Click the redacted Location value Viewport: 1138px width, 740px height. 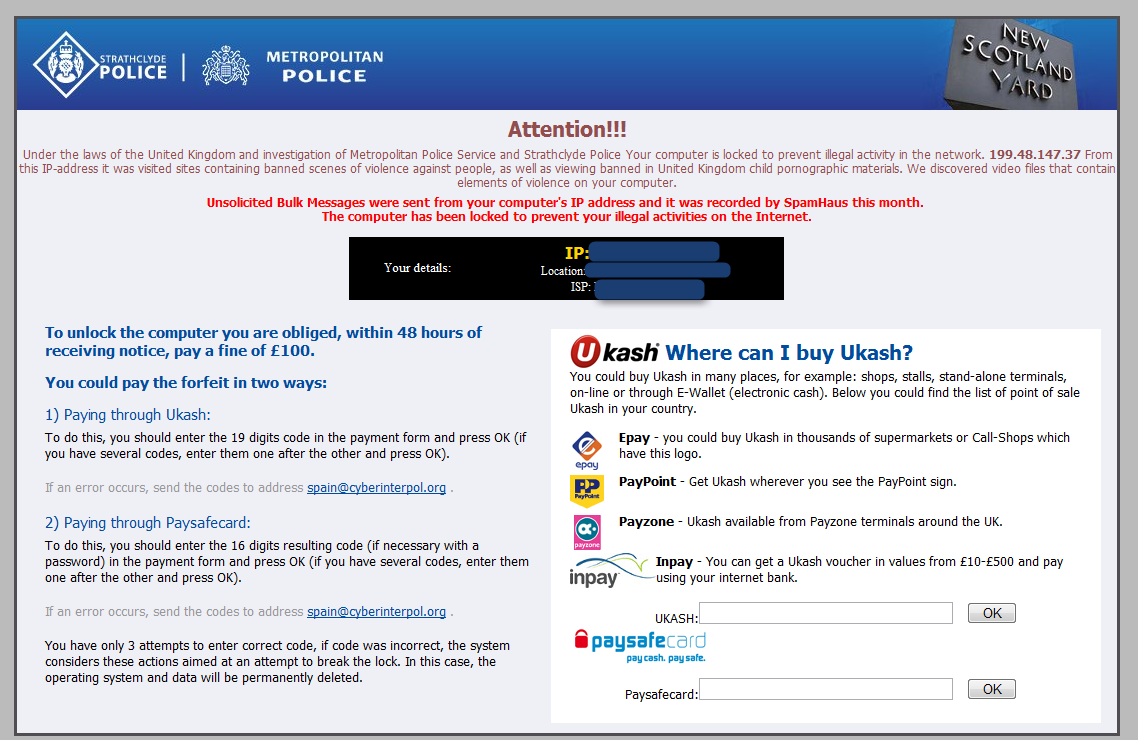coord(658,270)
